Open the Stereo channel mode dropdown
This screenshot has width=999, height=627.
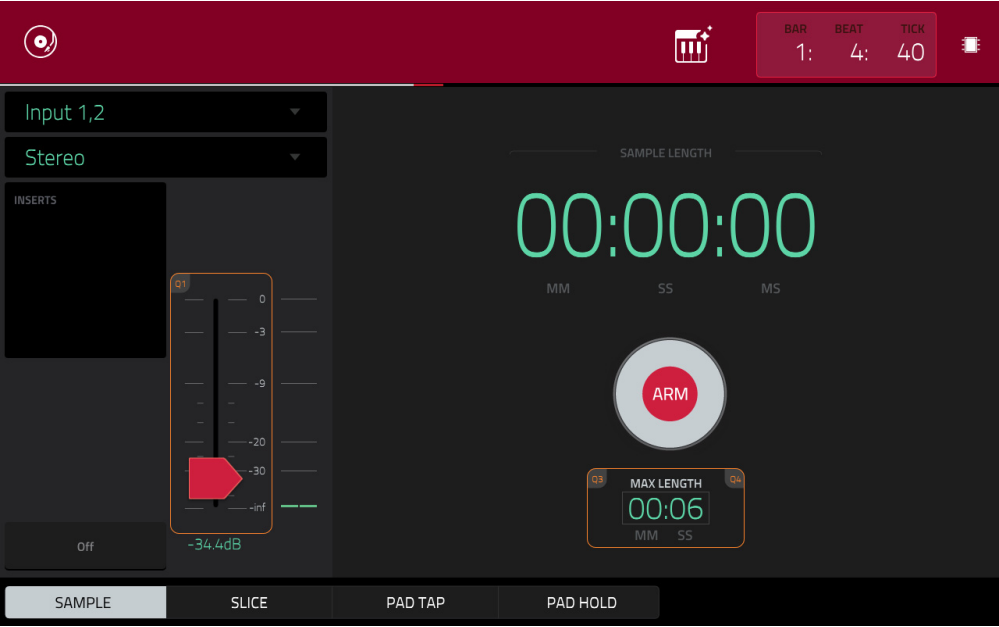click(x=166, y=157)
